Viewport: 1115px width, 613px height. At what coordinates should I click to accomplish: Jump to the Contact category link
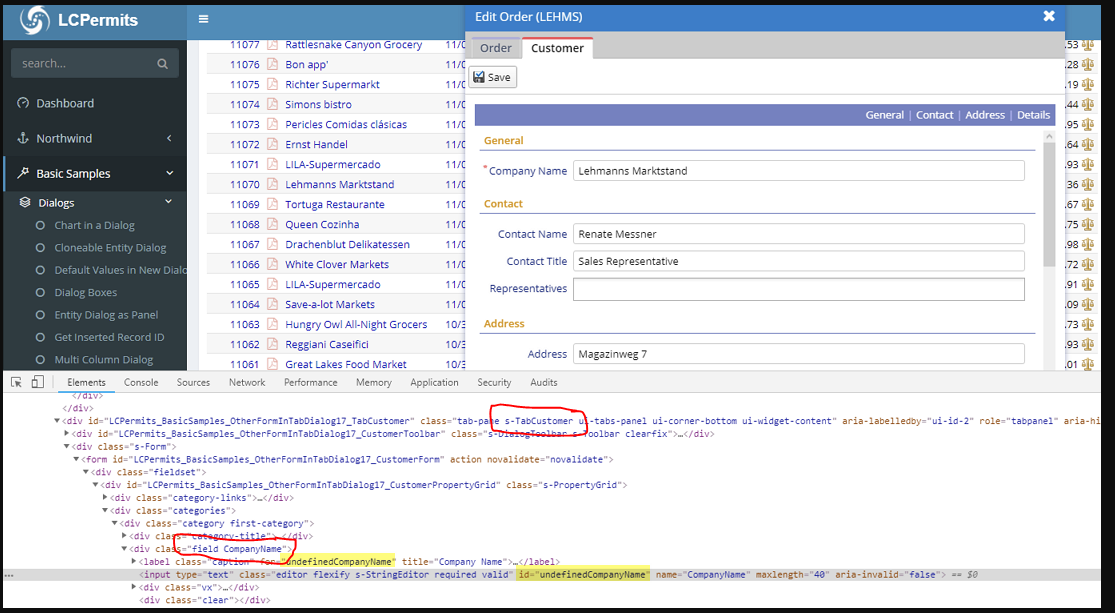(934, 114)
